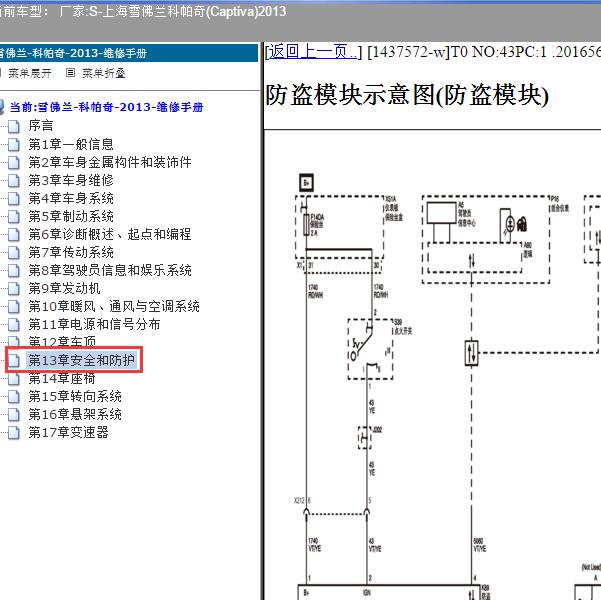Click the page icon beside 第3章车身维修
This screenshot has height=600, width=601.
tap(14, 181)
